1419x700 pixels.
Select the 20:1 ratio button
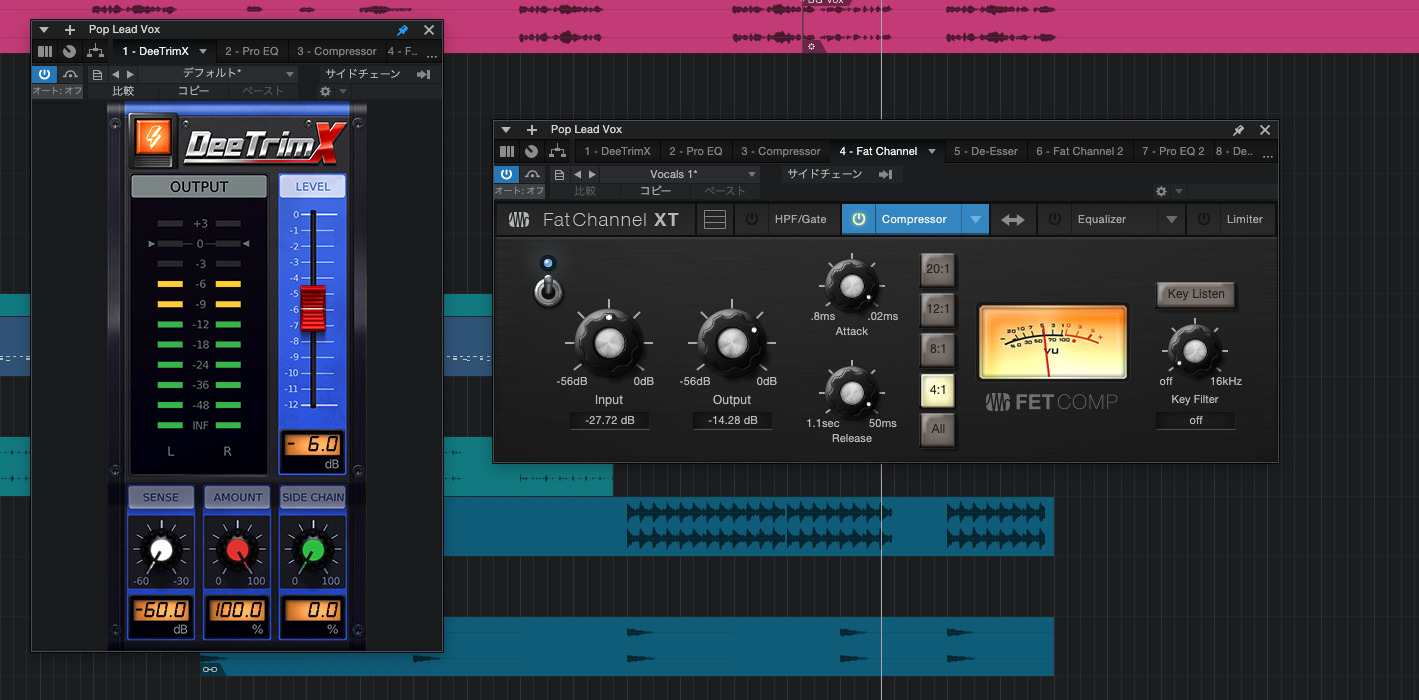click(938, 269)
